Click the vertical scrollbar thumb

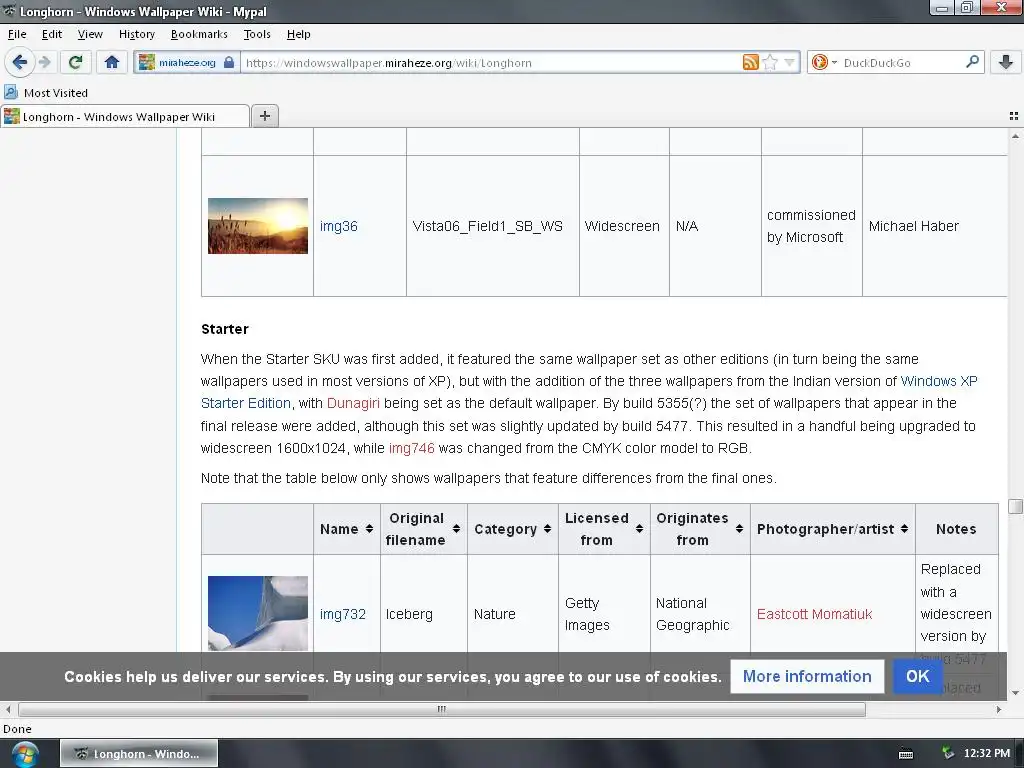coord(1016,506)
